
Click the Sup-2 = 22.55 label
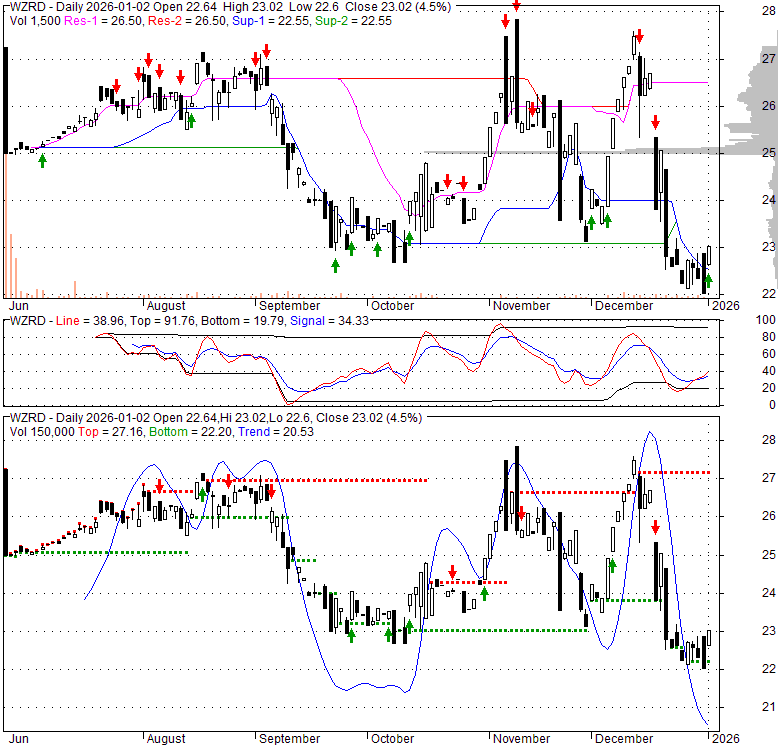point(353,21)
